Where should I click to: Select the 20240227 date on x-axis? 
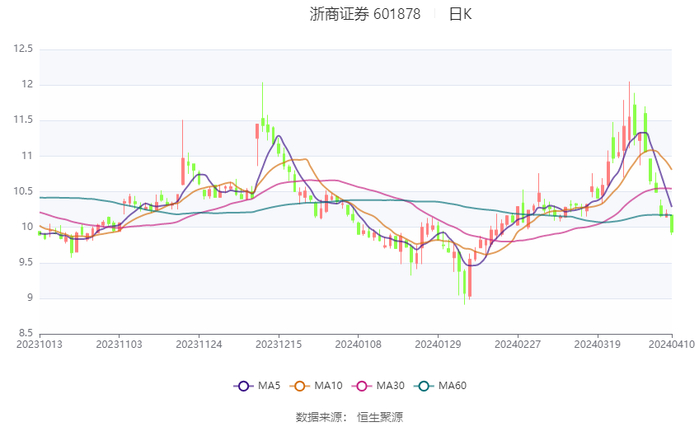[518, 343]
